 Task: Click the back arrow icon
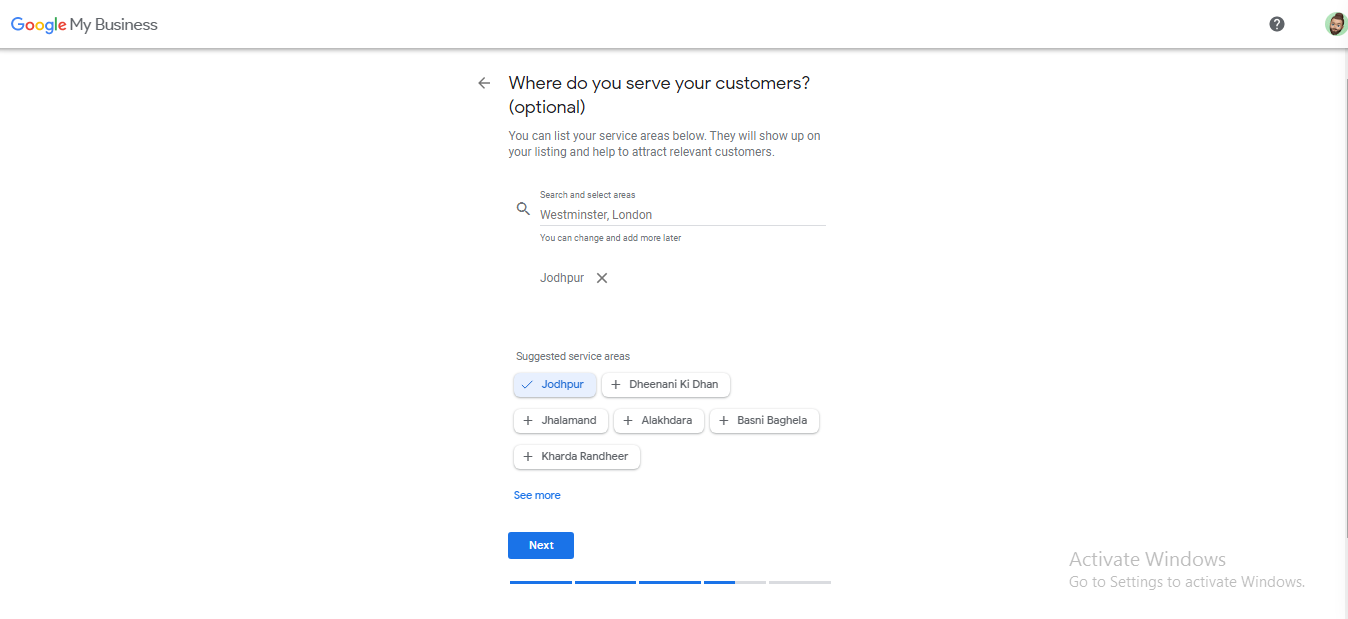(484, 83)
